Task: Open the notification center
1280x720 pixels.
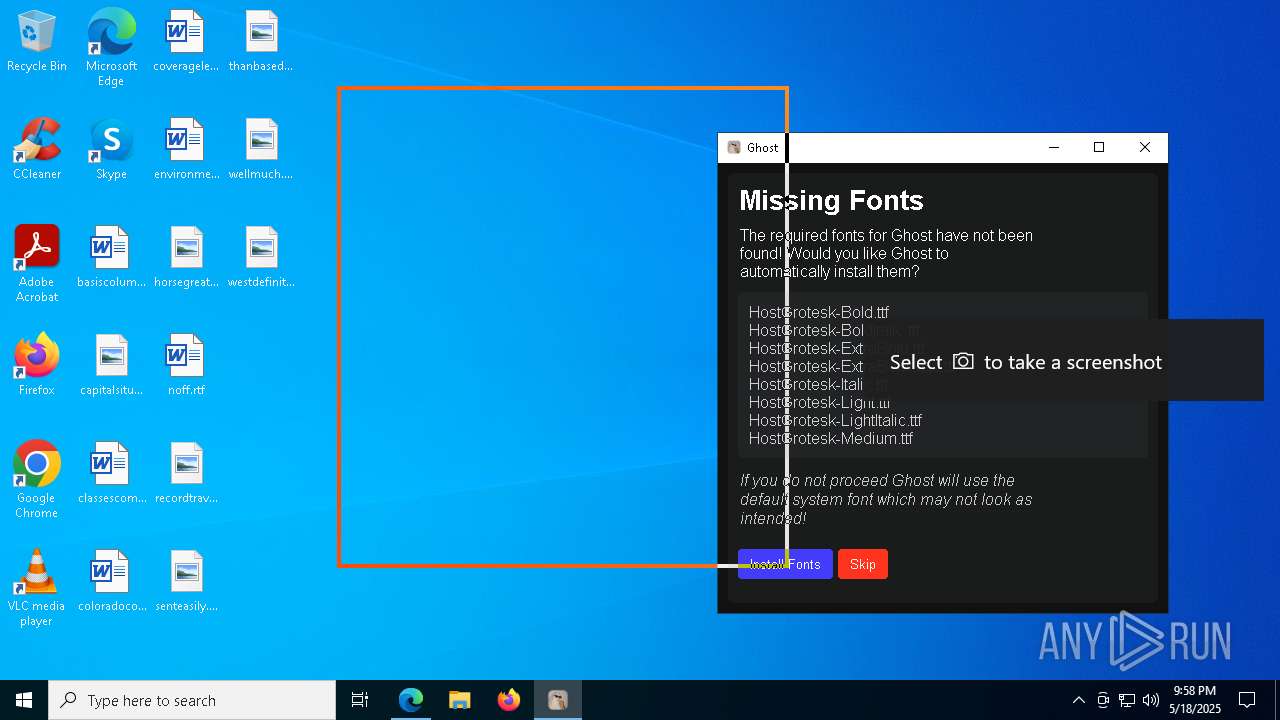Action: [x=1247, y=700]
